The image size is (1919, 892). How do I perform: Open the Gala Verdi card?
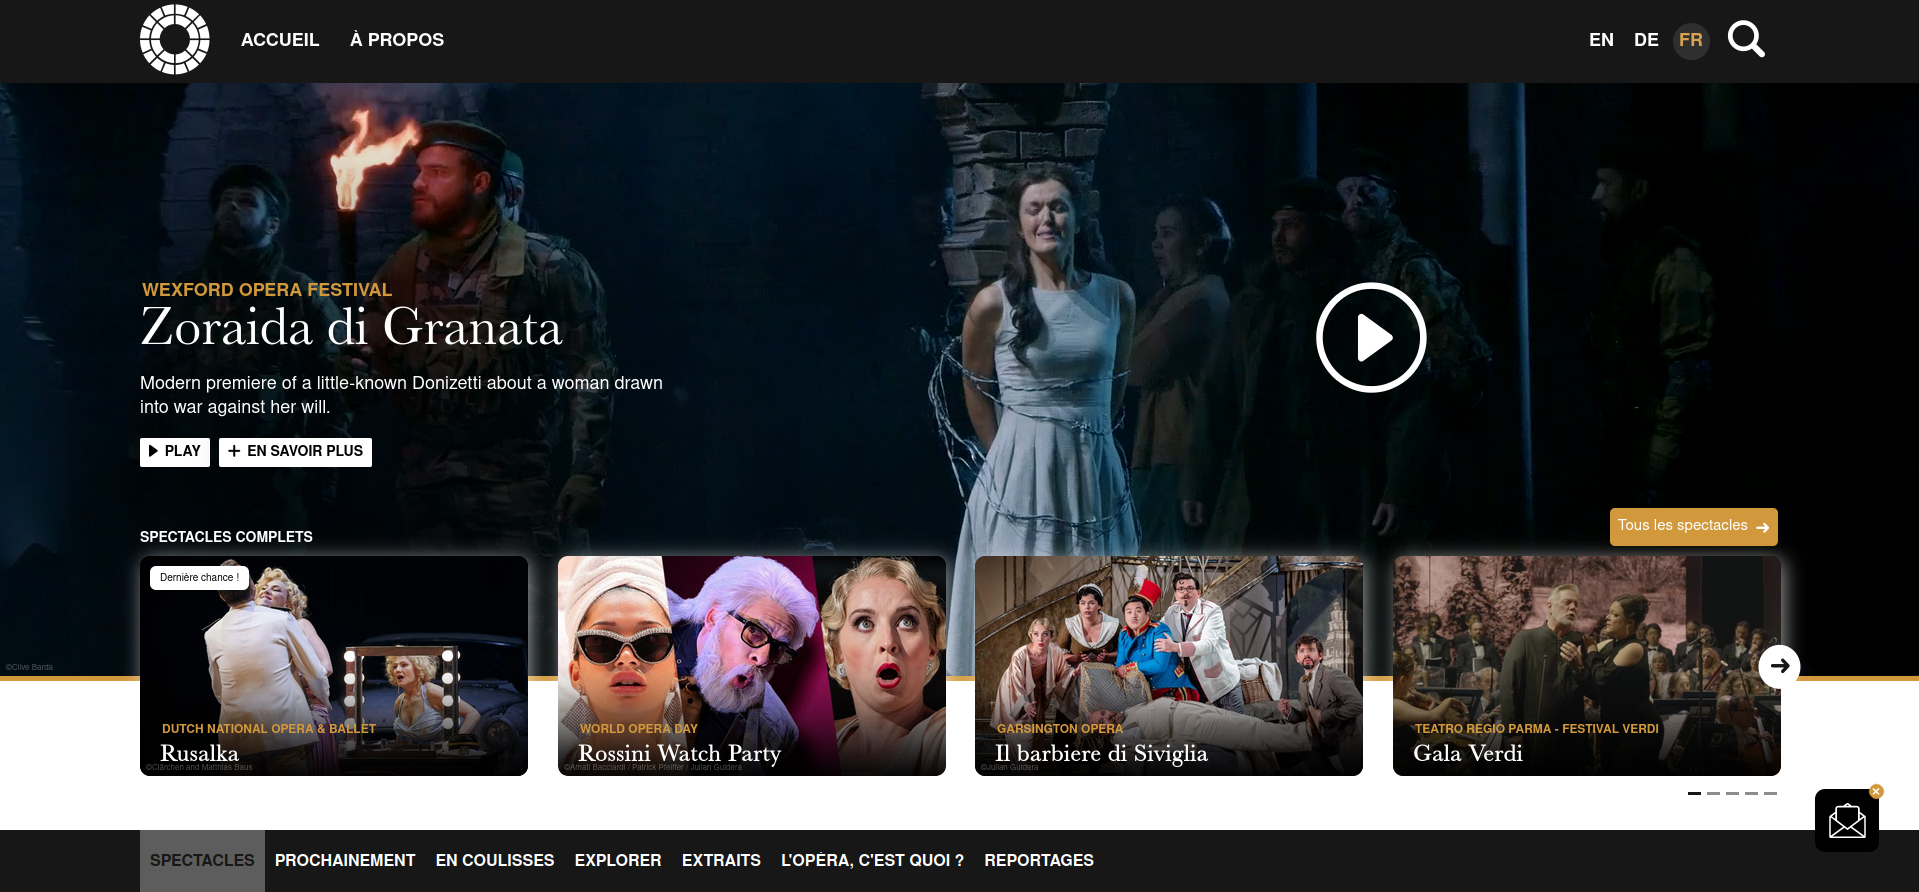click(x=1587, y=666)
